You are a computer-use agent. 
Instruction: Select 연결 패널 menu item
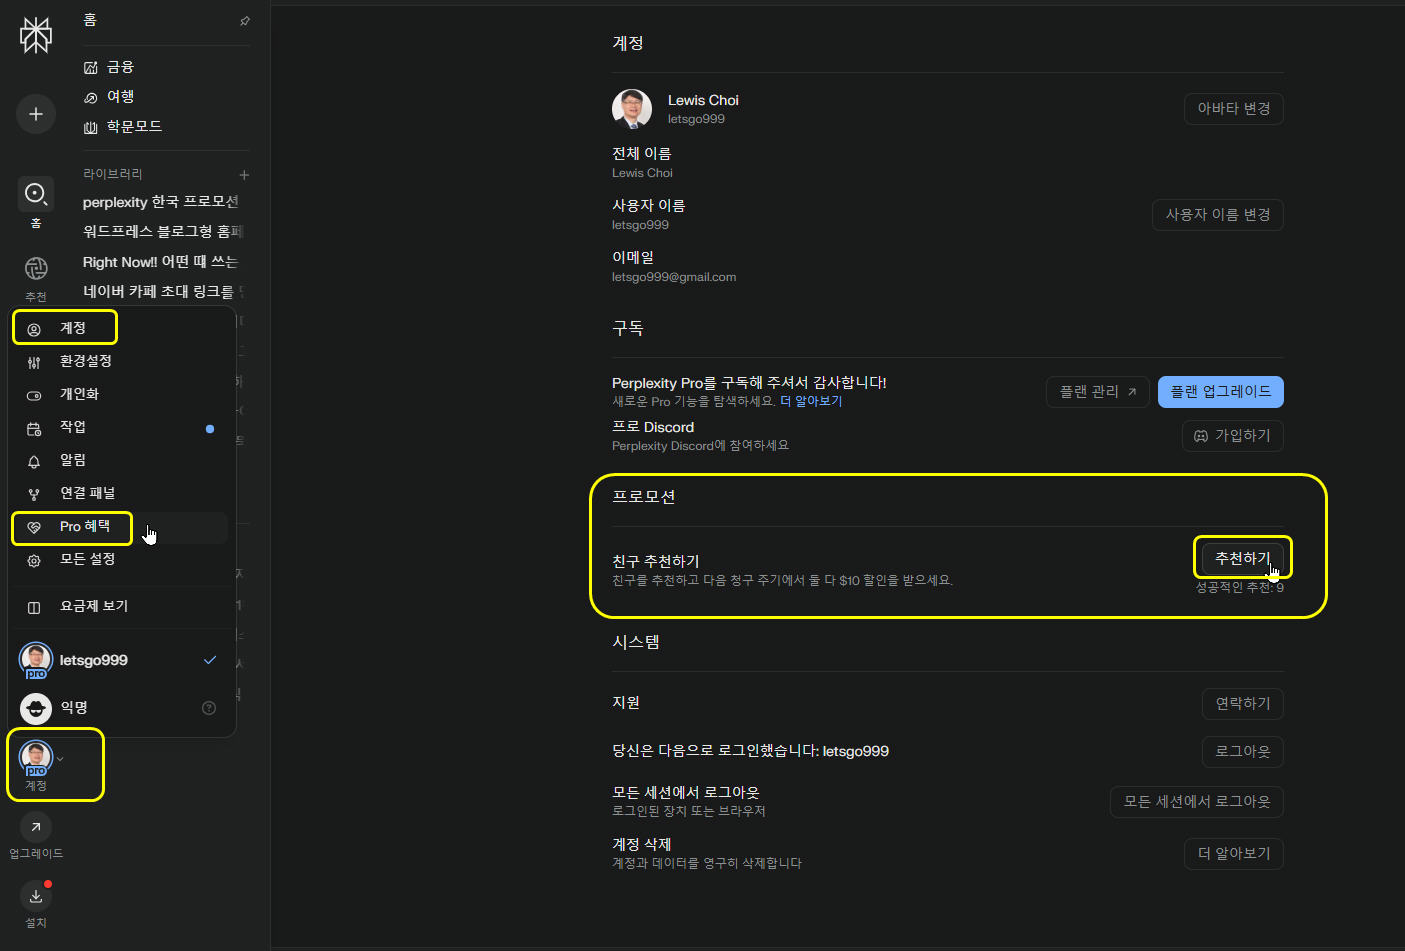coord(122,493)
